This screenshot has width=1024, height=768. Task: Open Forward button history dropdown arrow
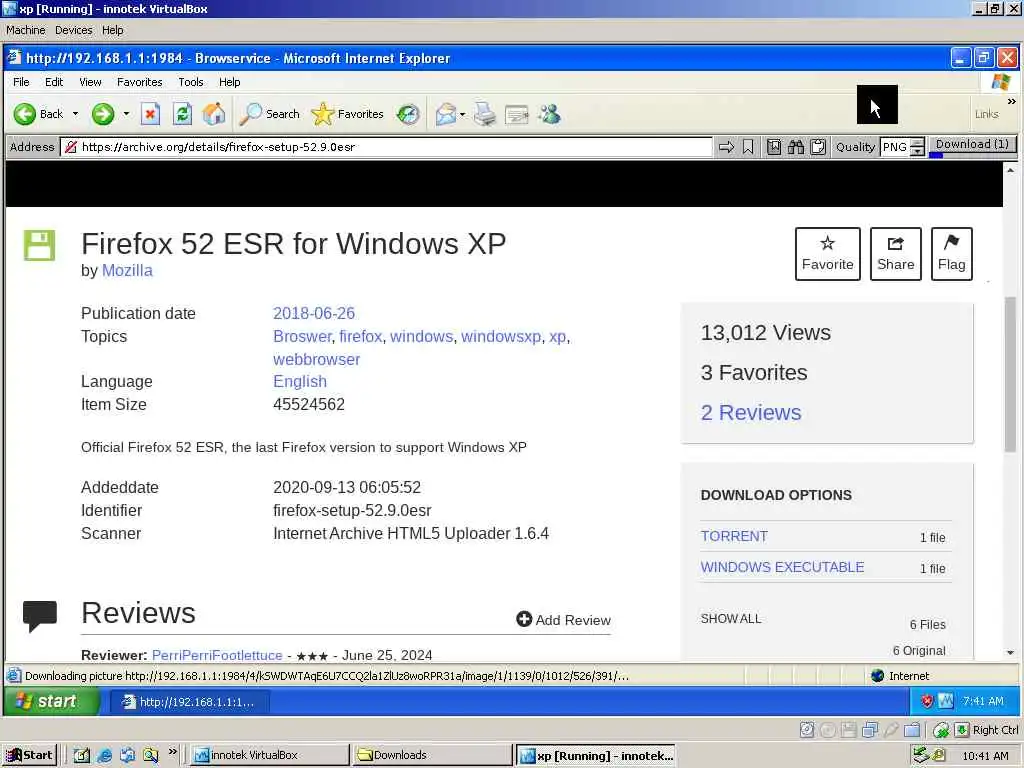click(x=126, y=114)
